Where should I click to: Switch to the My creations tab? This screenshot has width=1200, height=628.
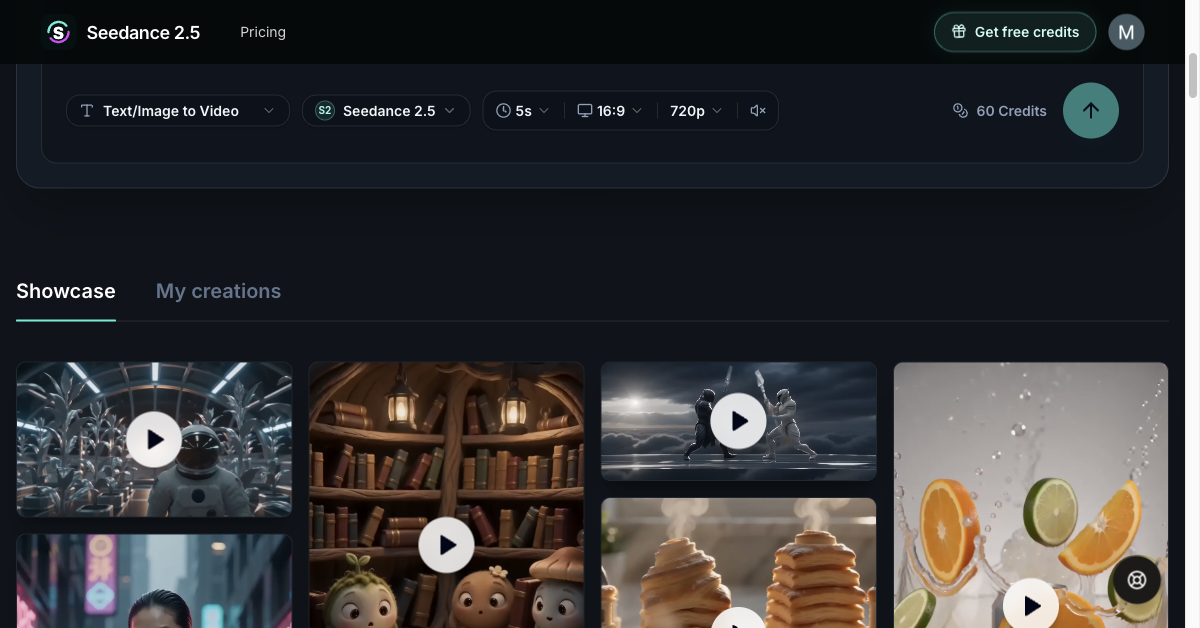(x=218, y=291)
